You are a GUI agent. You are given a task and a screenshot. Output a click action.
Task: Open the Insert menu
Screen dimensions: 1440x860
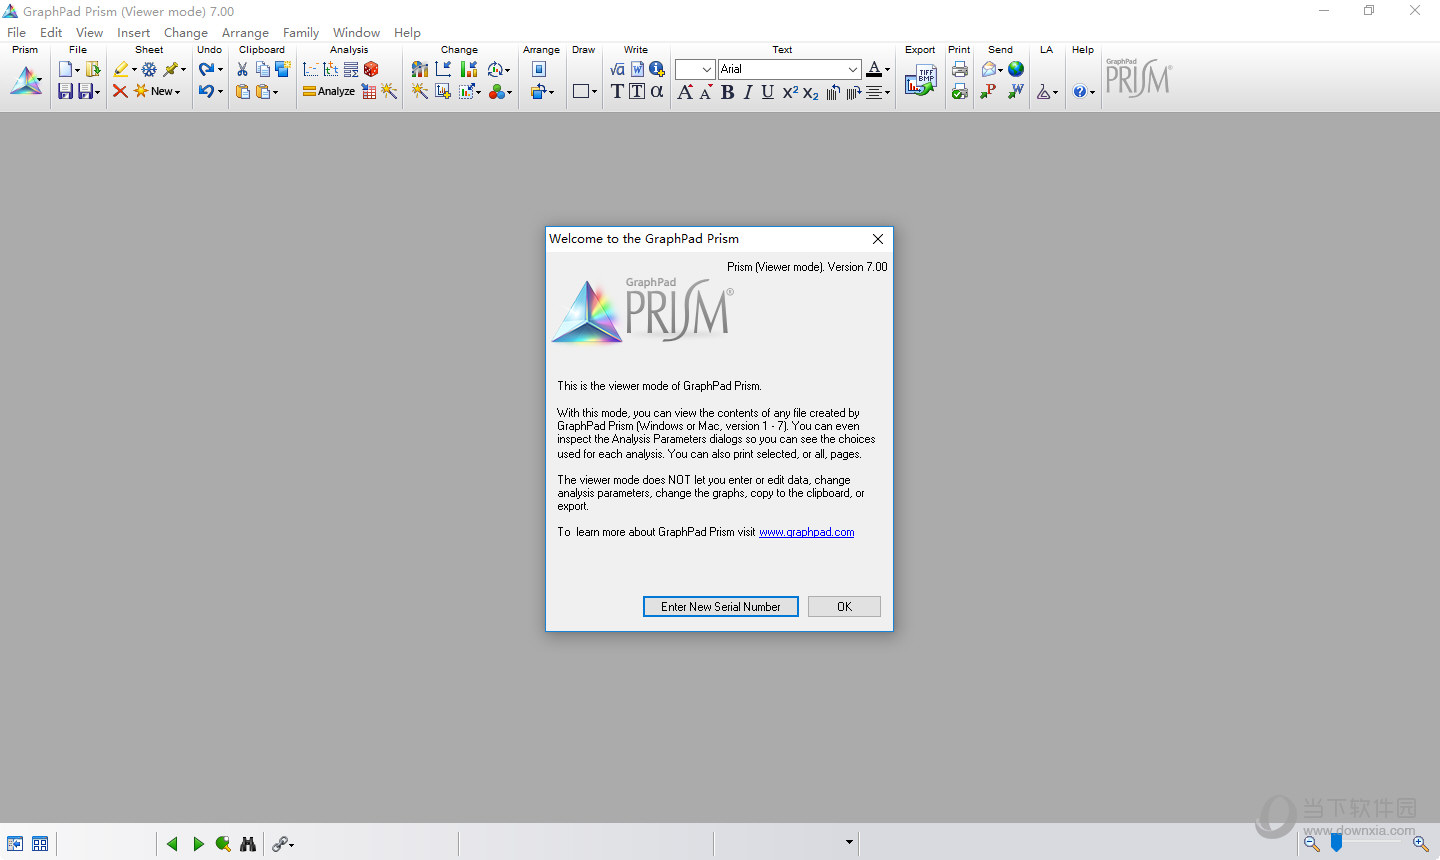click(x=133, y=32)
